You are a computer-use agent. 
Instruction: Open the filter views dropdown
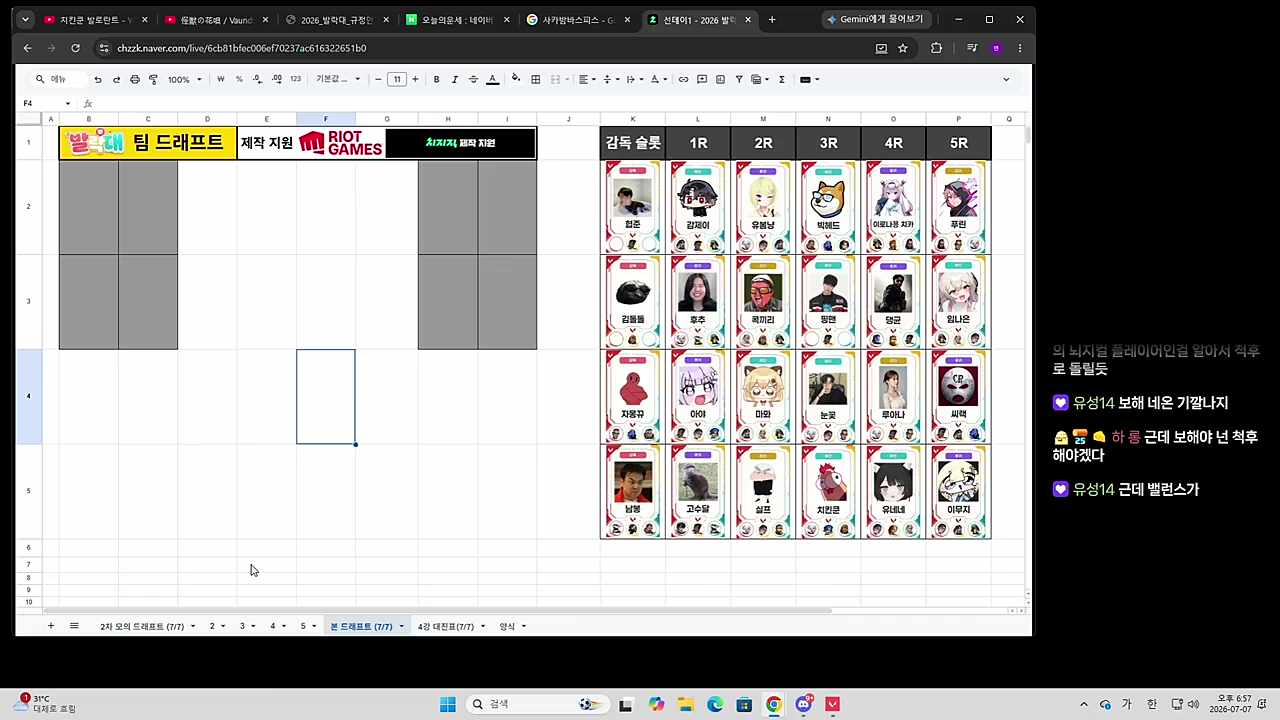pyautogui.click(x=759, y=79)
